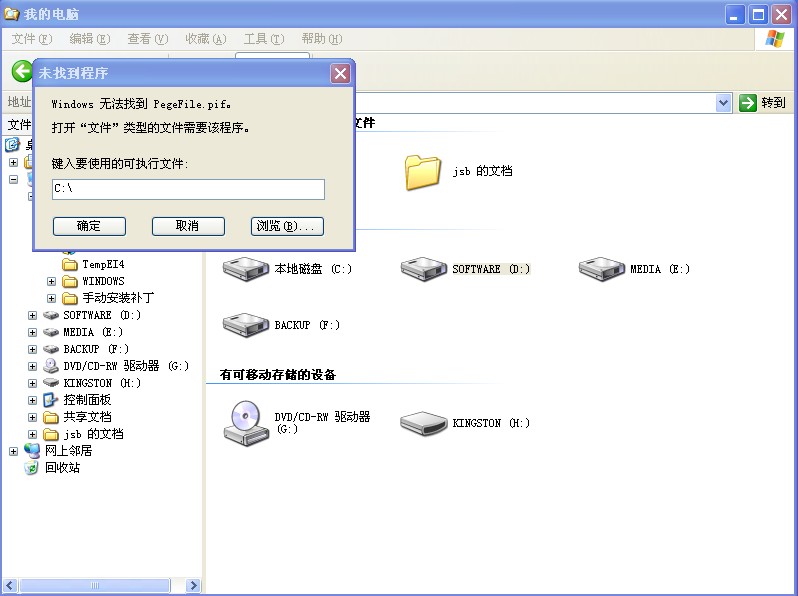Open the jsb 的文档 folder icon

(x=422, y=172)
